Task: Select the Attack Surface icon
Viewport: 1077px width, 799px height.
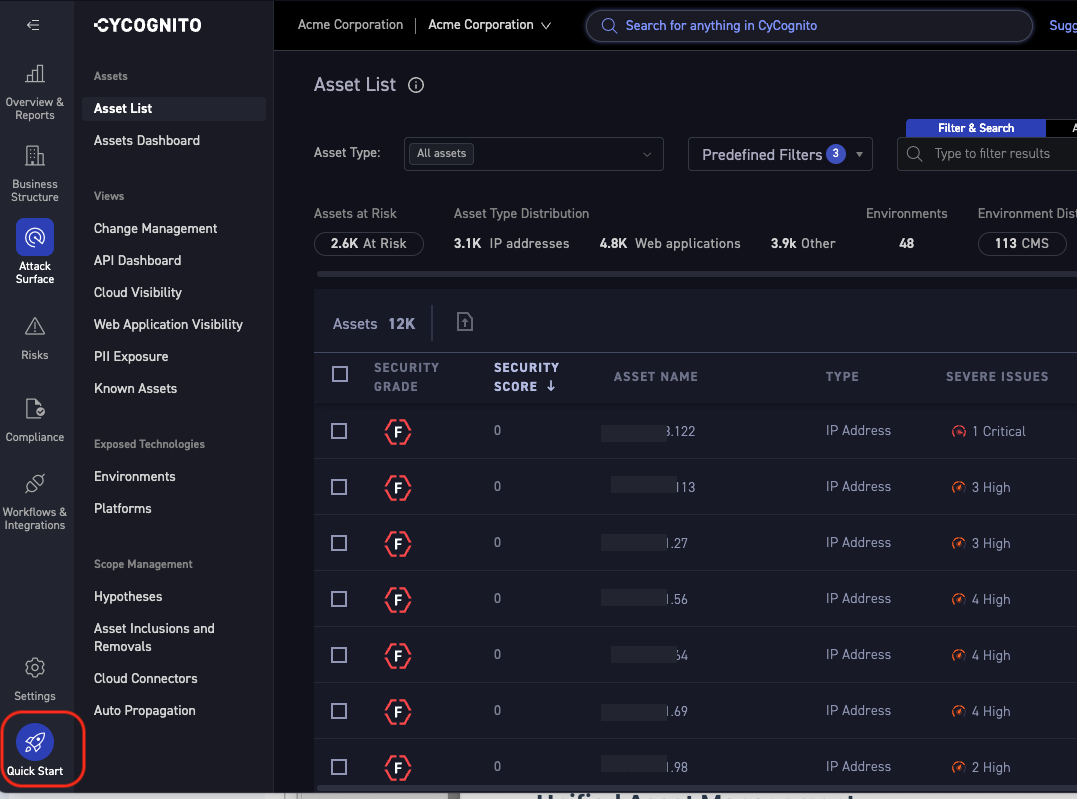Action: pyautogui.click(x=34, y=237)
